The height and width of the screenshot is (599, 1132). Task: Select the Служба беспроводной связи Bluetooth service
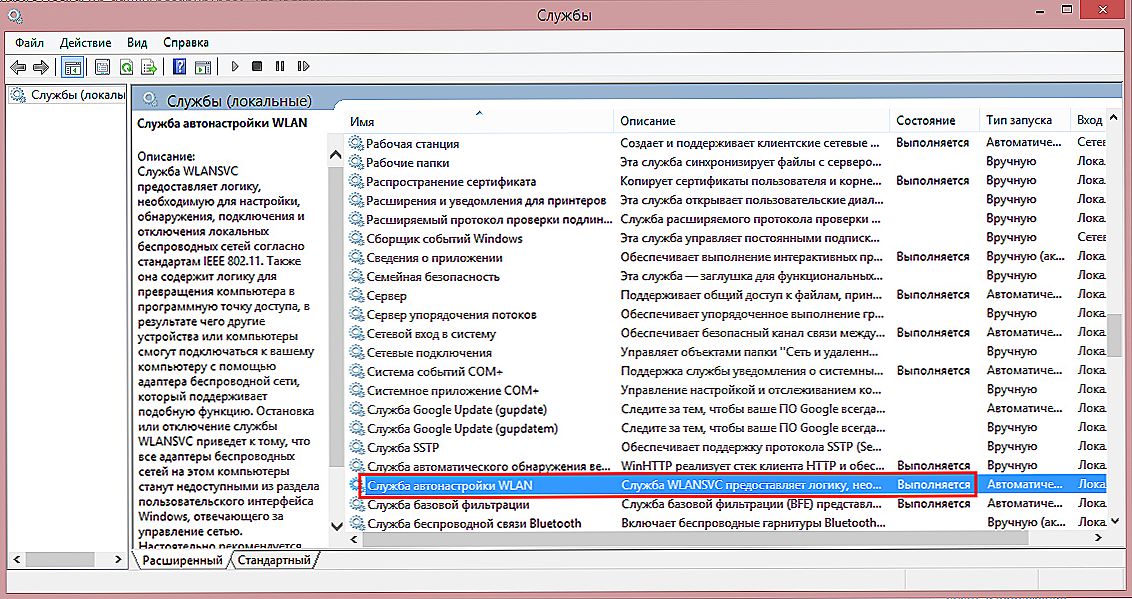click(474, 523)
